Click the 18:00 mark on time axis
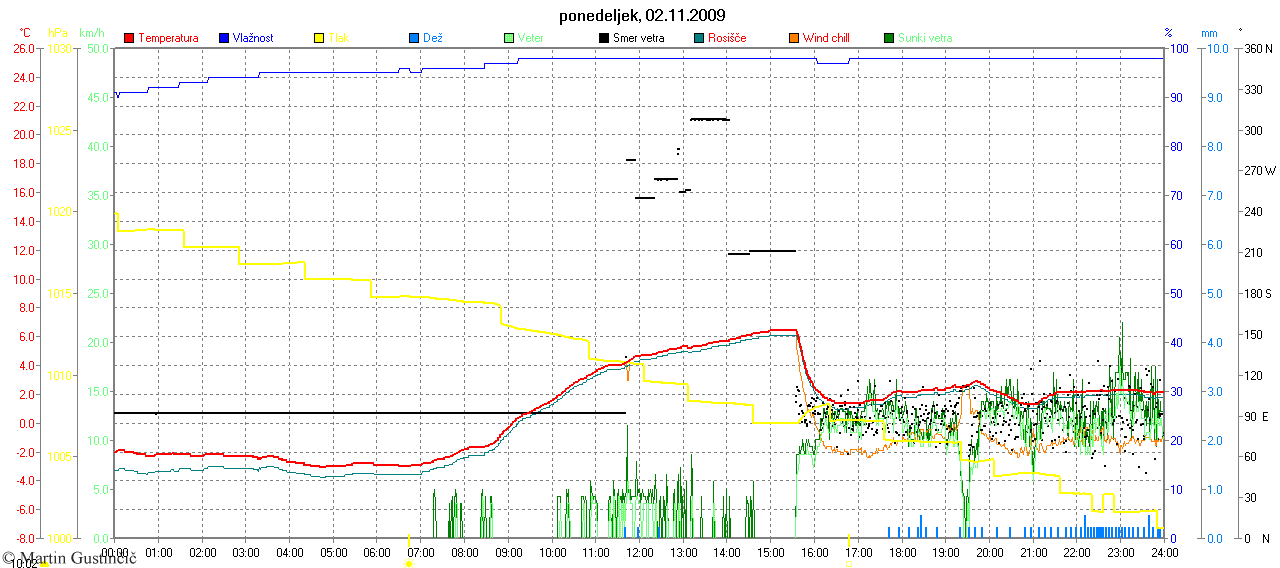1280x568 pixels. pos(902,552)
